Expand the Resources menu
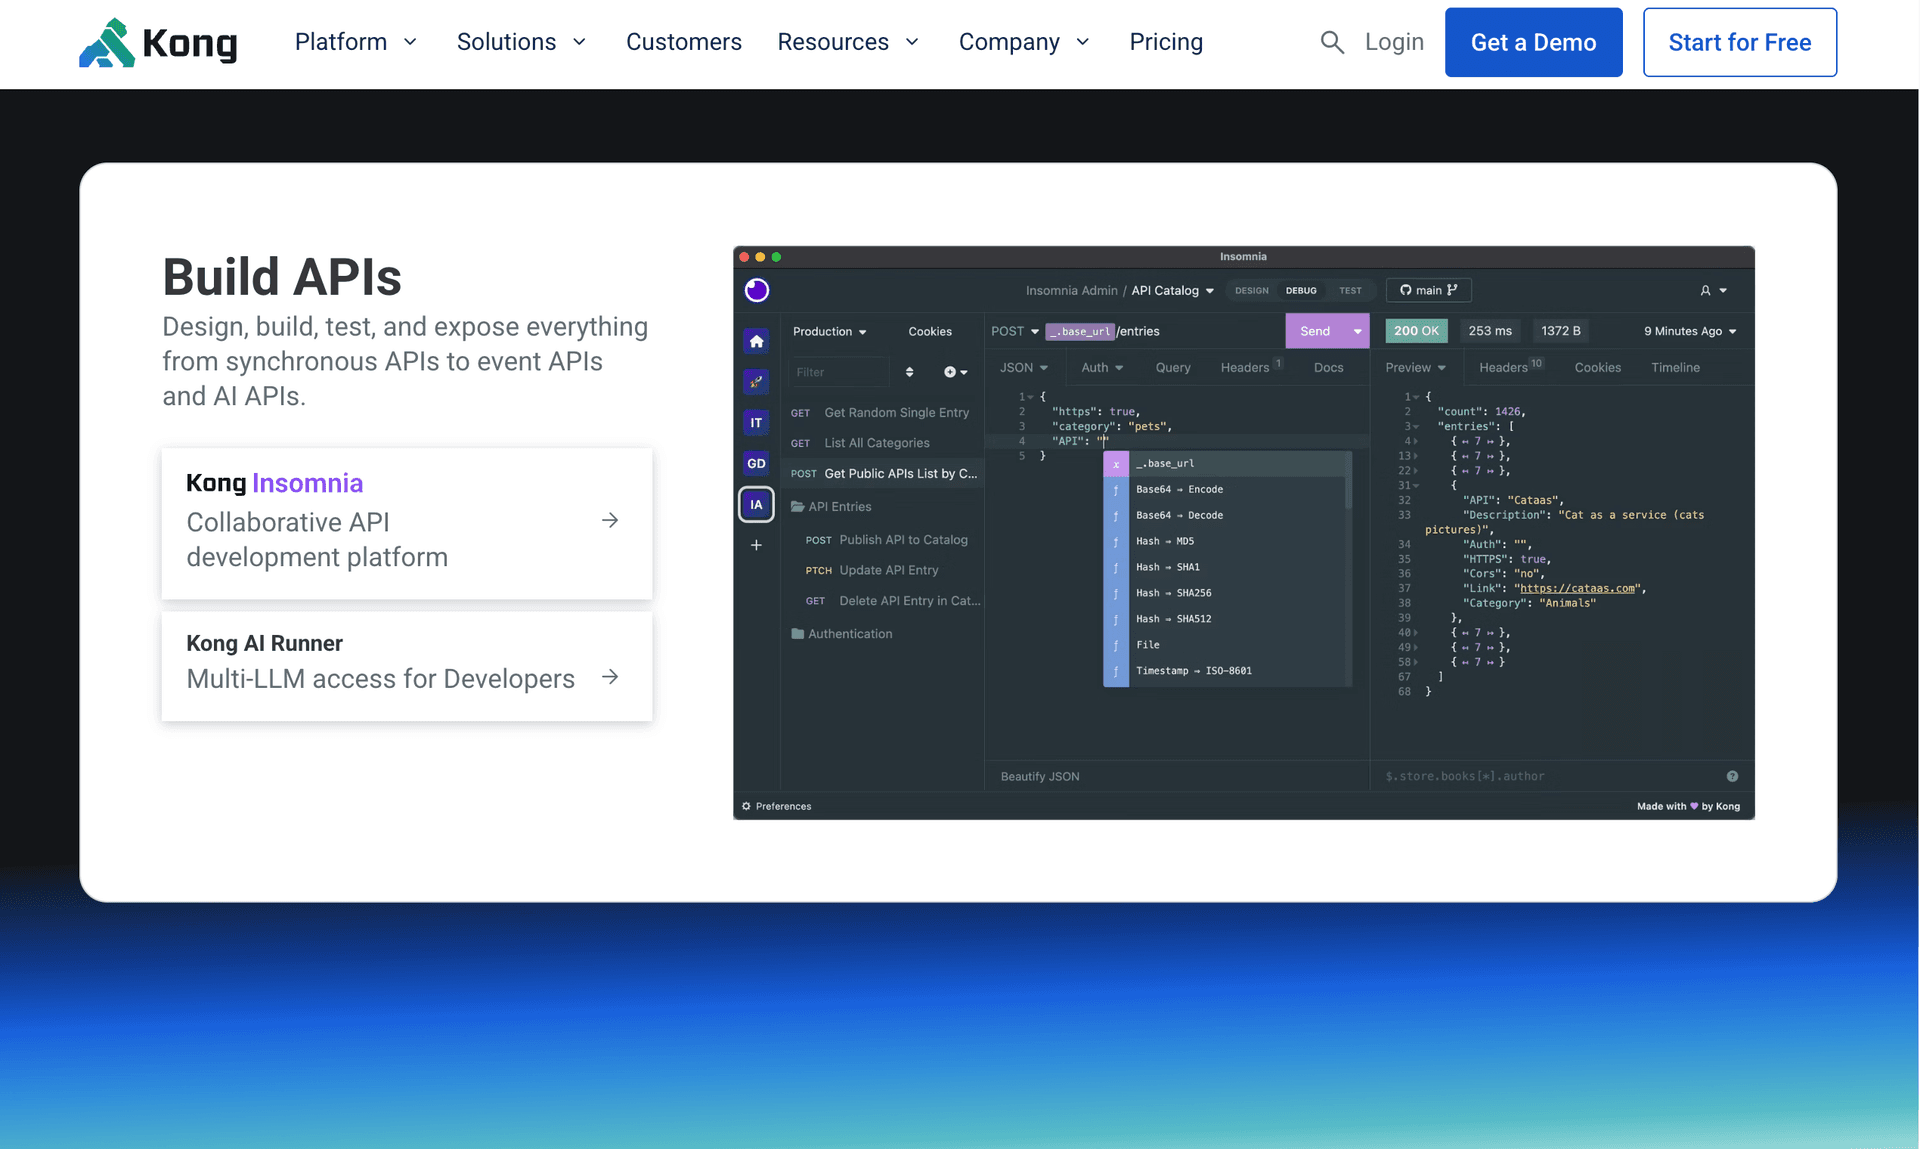The width and height of the screenshot is (1920, 1149). click(x=848, y=42)
